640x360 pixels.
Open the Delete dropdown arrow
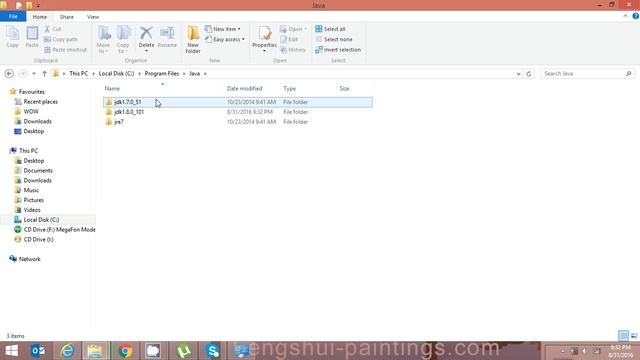146,51
